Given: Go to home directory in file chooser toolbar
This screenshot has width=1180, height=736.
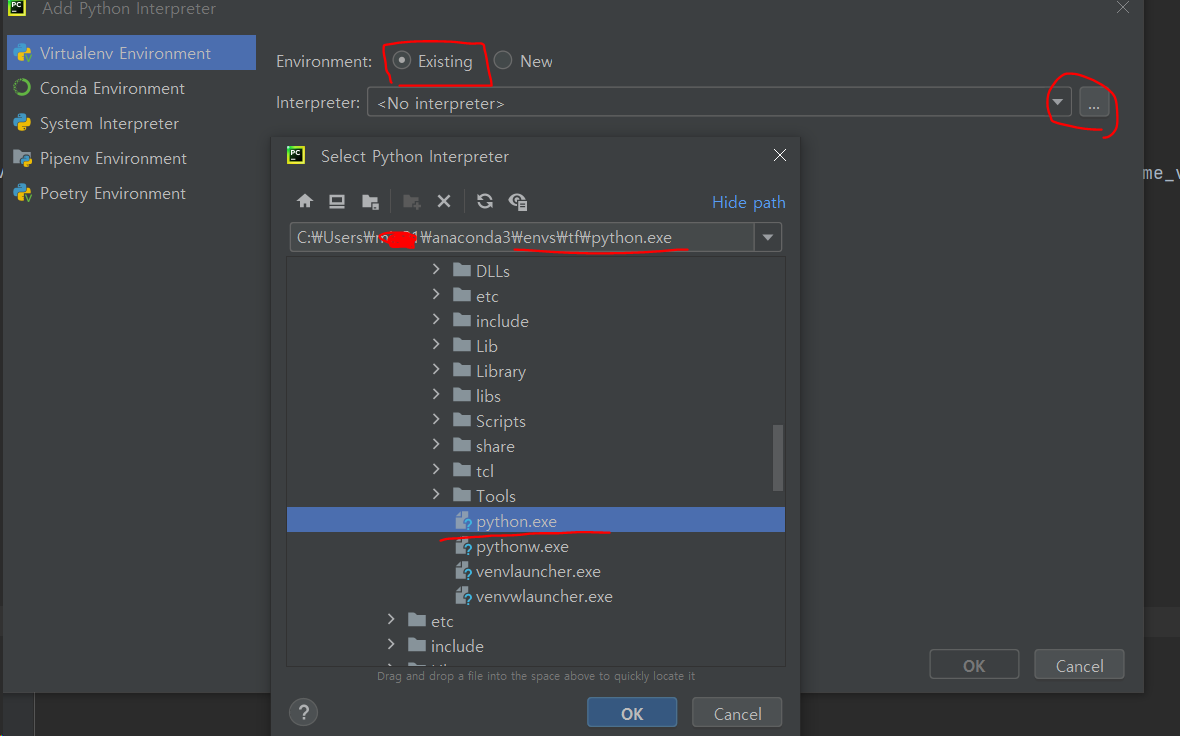Looking at the screenshot, I should [305, 201].
